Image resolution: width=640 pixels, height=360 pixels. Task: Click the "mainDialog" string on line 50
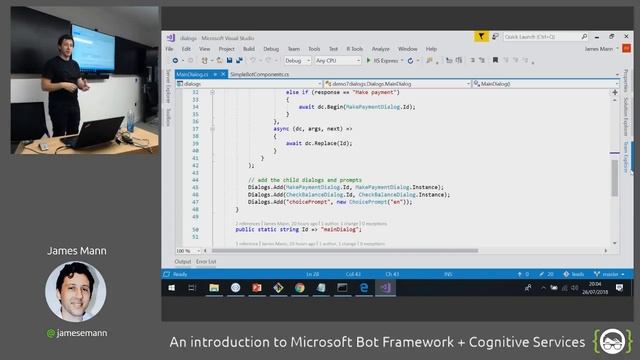(x=341, y=229)
